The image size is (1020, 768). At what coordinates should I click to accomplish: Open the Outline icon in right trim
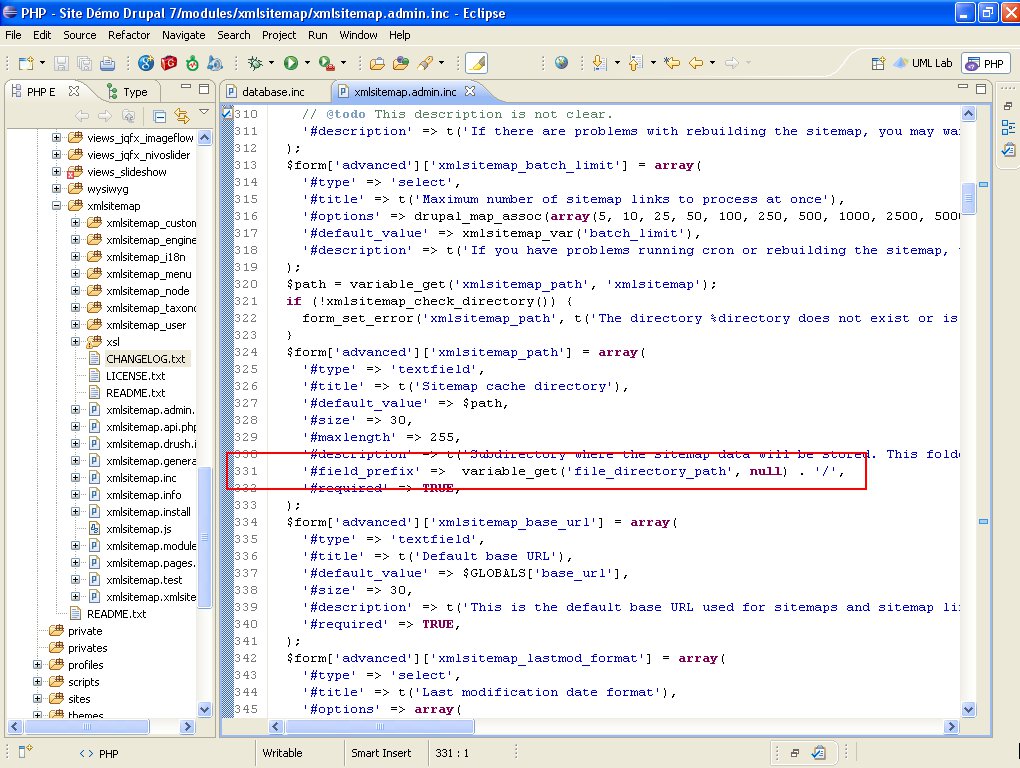point(1008,127)
